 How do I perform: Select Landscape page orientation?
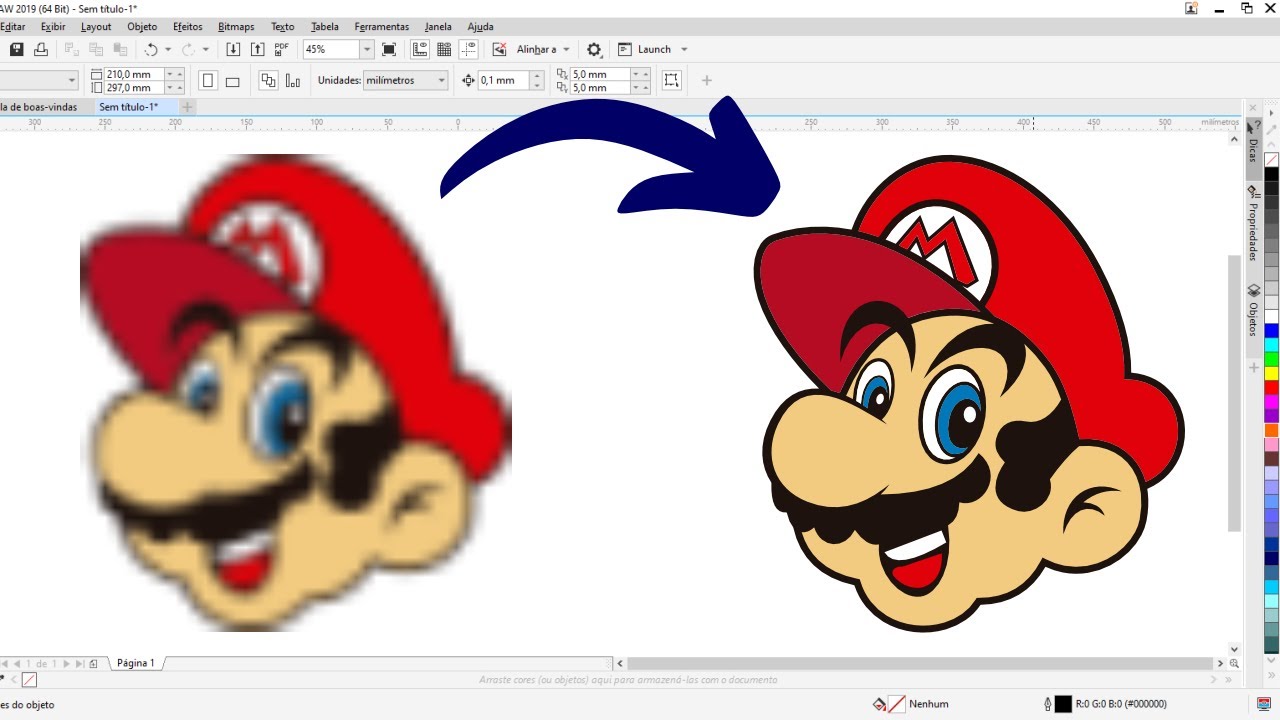pos(232,81)
